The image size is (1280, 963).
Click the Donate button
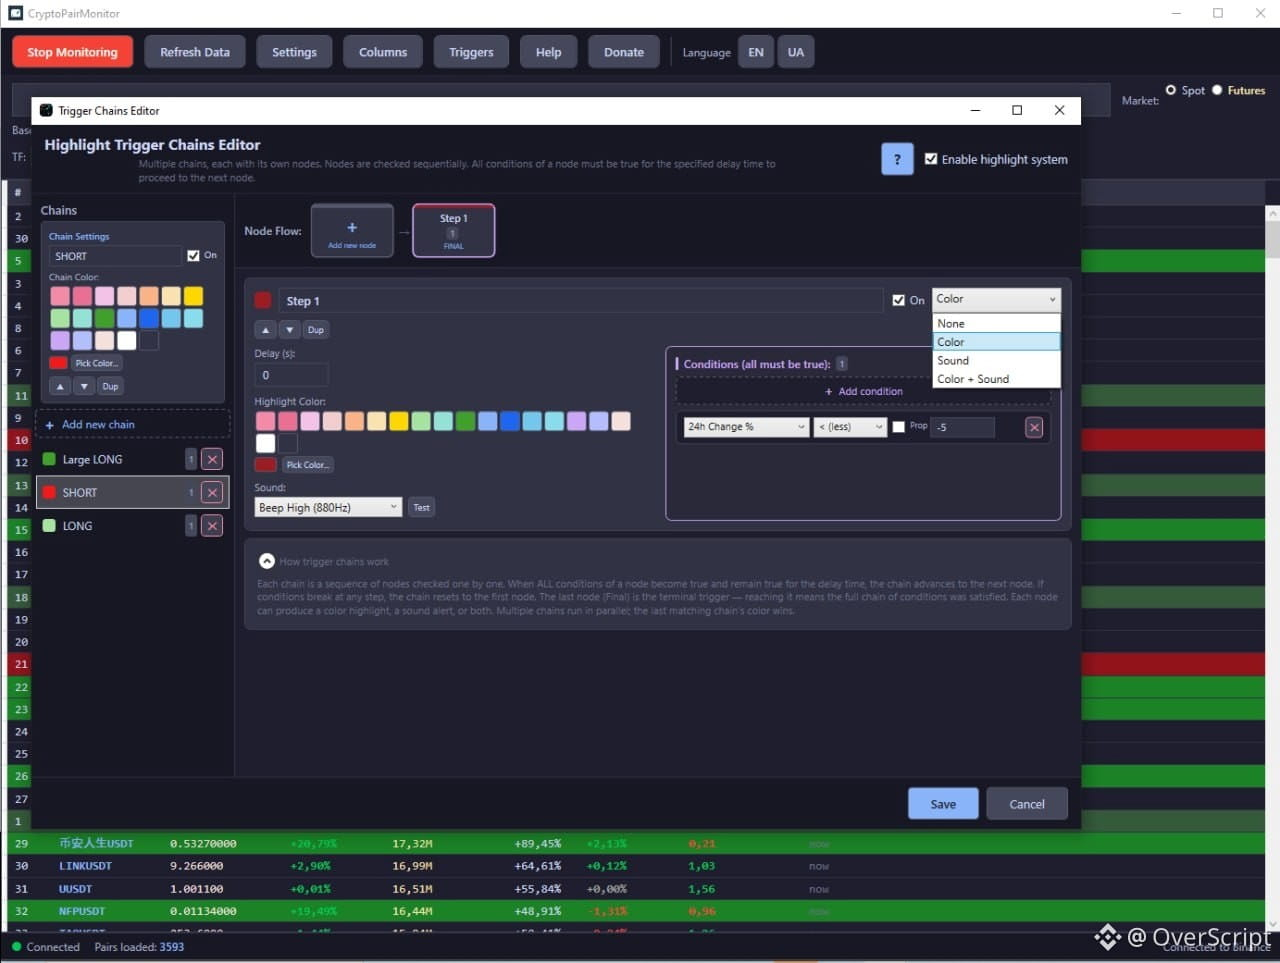tap(624, 52)
